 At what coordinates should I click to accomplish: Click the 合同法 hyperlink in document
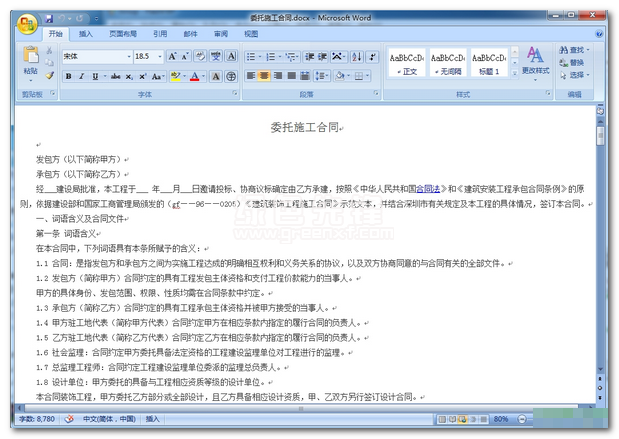point(427,187)
